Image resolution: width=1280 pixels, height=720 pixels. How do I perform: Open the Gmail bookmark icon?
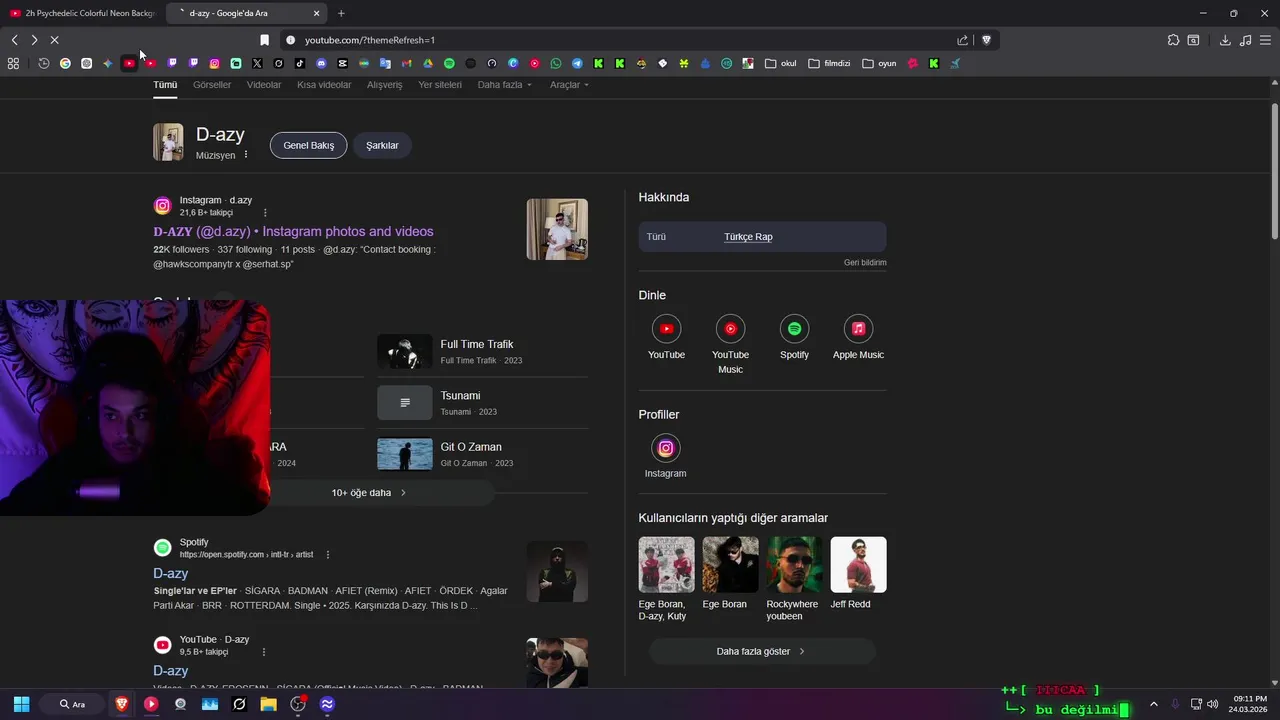[x=406, y=63]
